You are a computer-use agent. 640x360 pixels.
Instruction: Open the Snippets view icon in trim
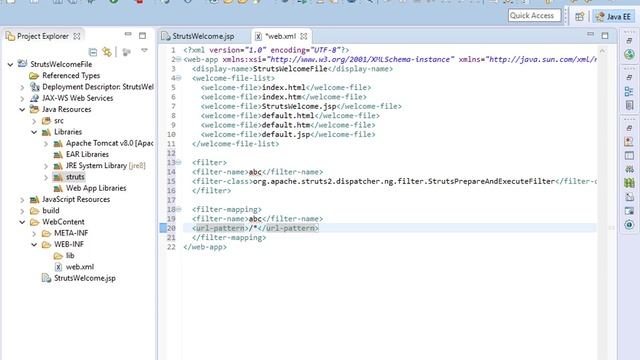click(x=629, y=197)
